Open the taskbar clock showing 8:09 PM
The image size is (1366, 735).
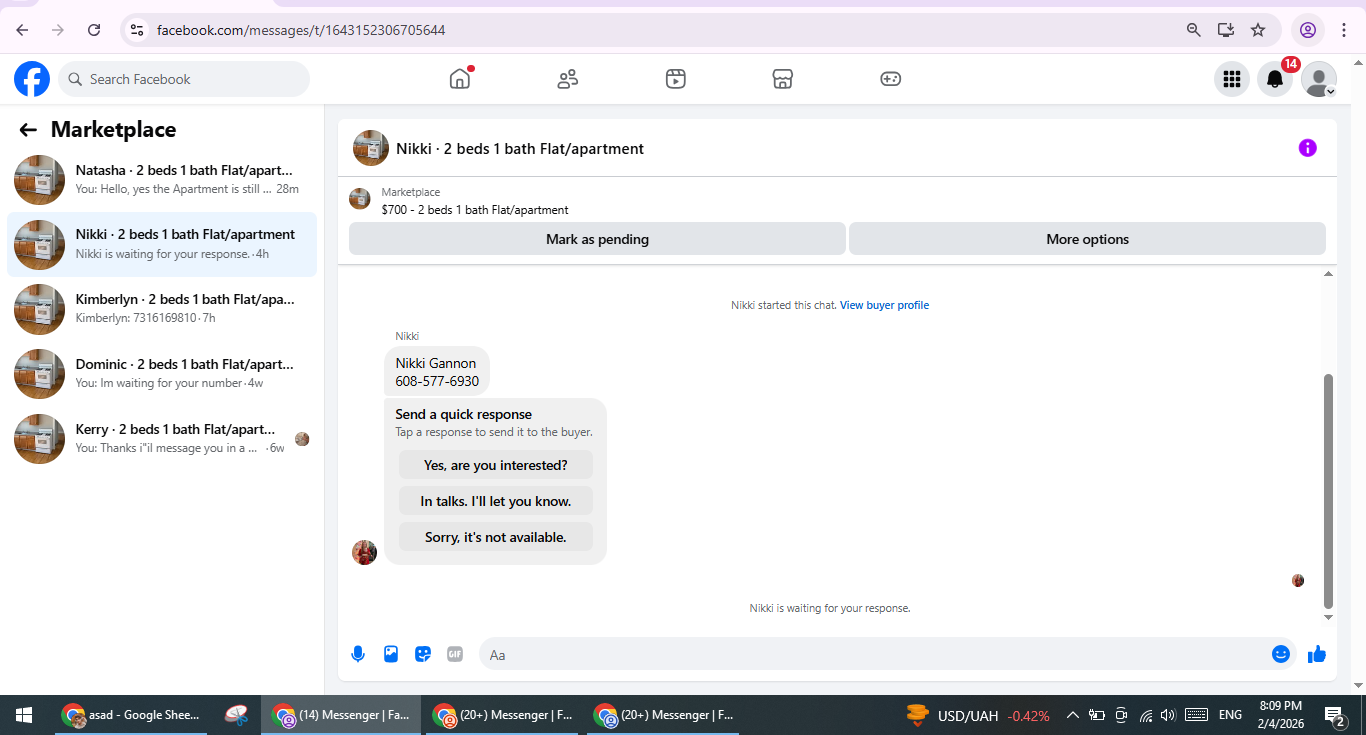[x=1281, y=715]
